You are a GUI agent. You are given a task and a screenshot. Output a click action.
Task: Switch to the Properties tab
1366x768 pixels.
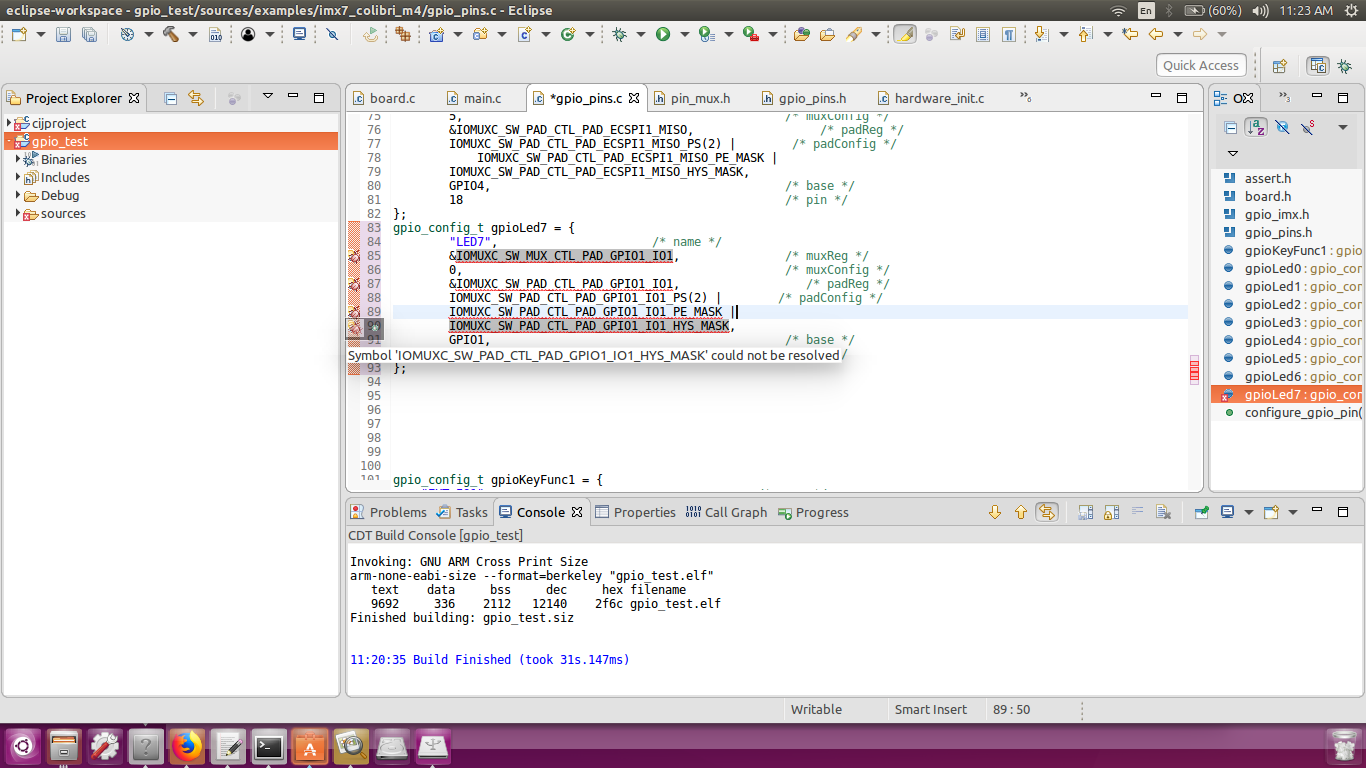click(x=635, y=512)
